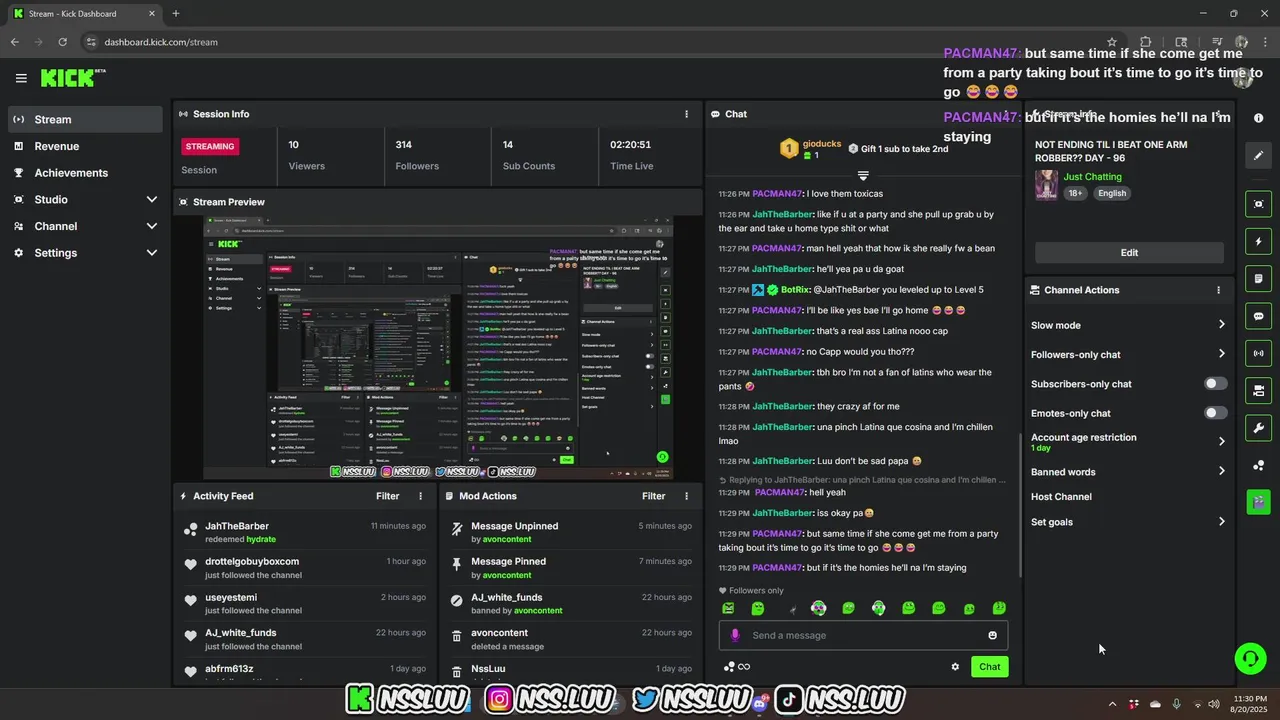Image resolution: width=1280 pixels, height=720 pixels.
Task: Open chat settings gear icon
Action: 955,667
